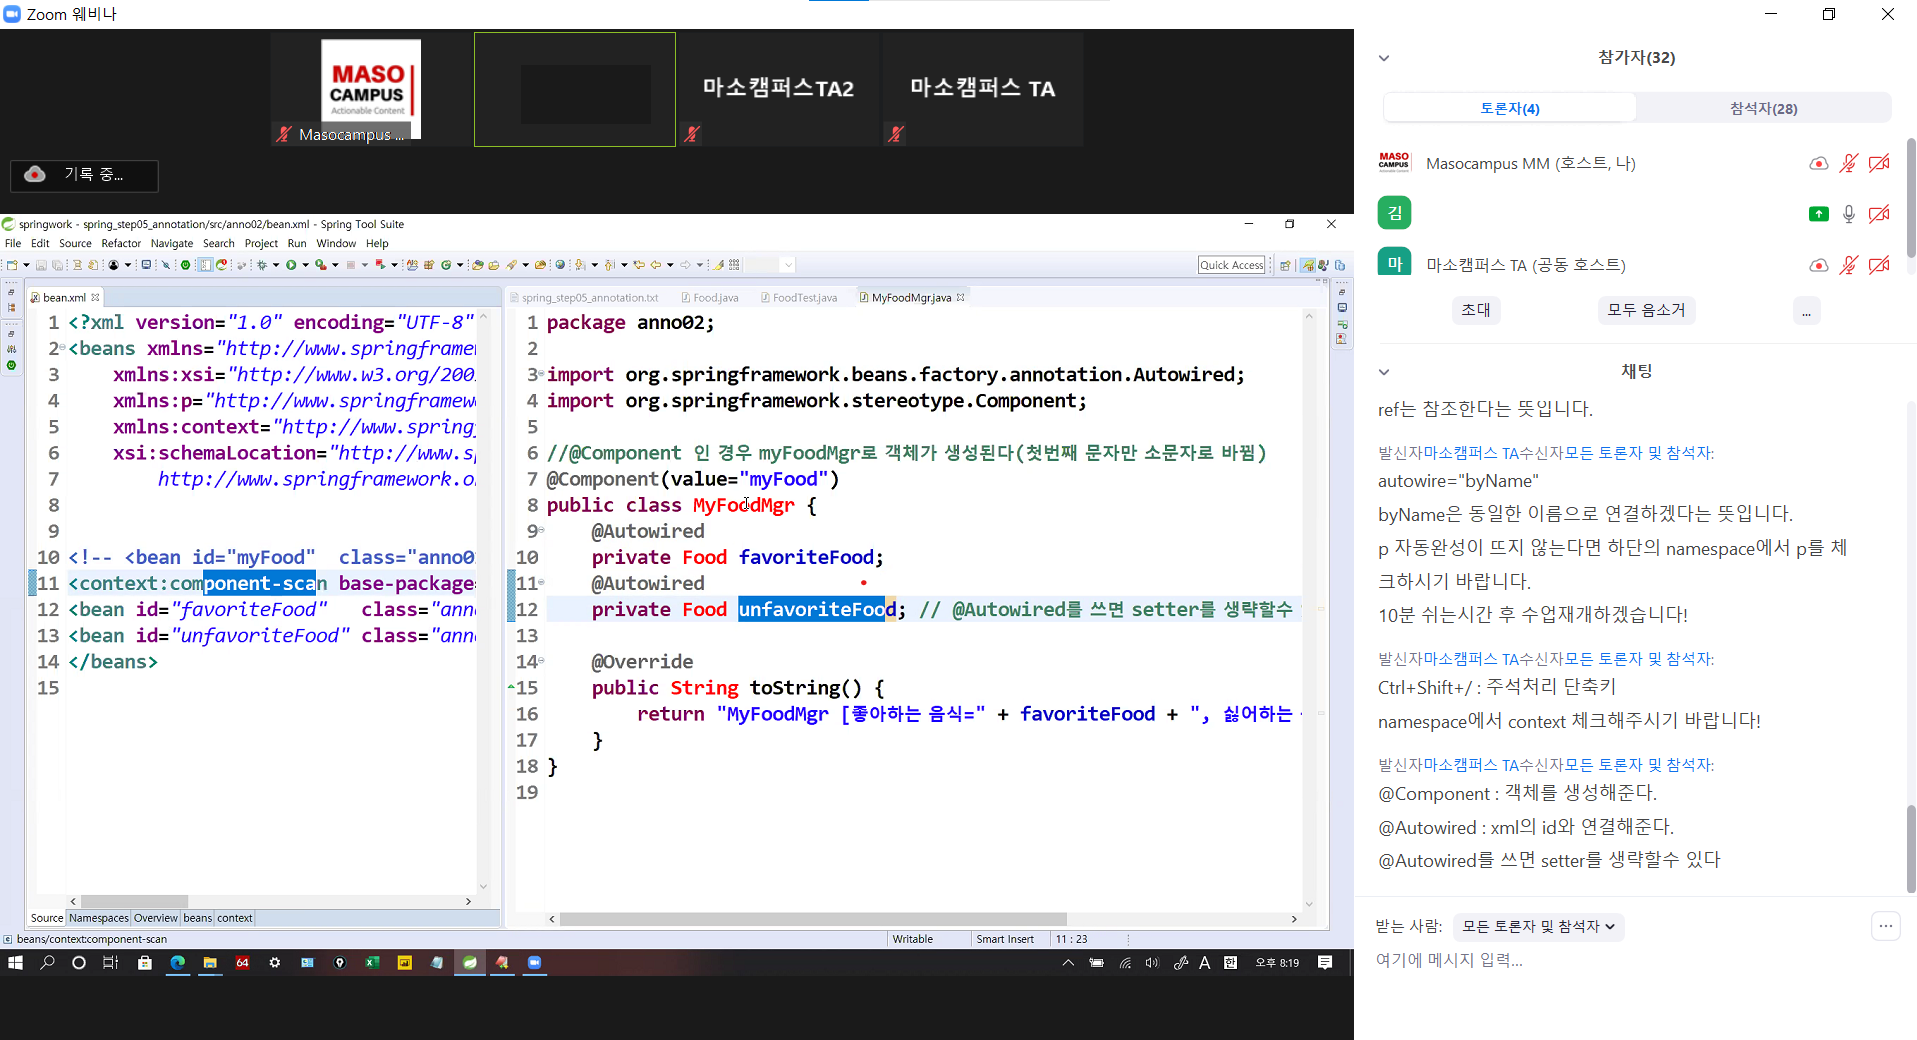
Task: Toggle video for 마소캠퍼스 TA co-host
Action: 1879,265
